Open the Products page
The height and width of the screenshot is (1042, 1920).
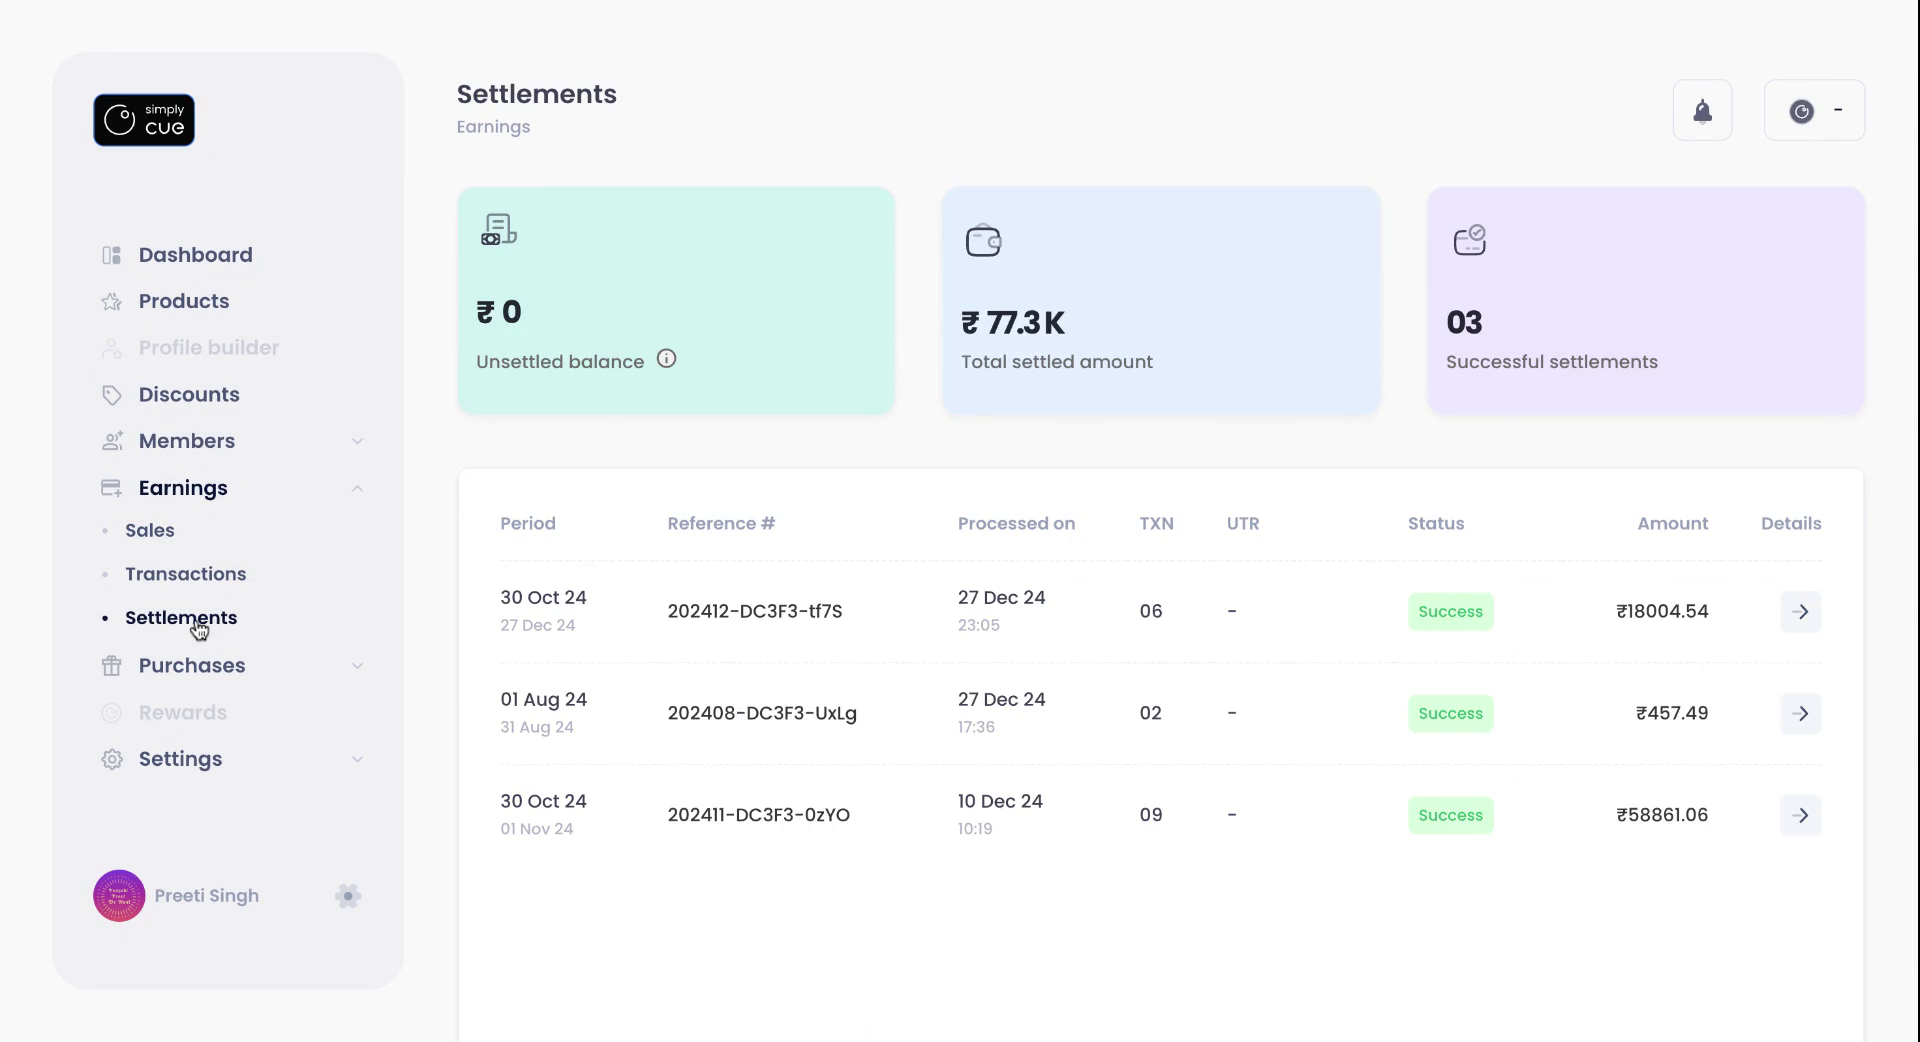coord(184,301)
